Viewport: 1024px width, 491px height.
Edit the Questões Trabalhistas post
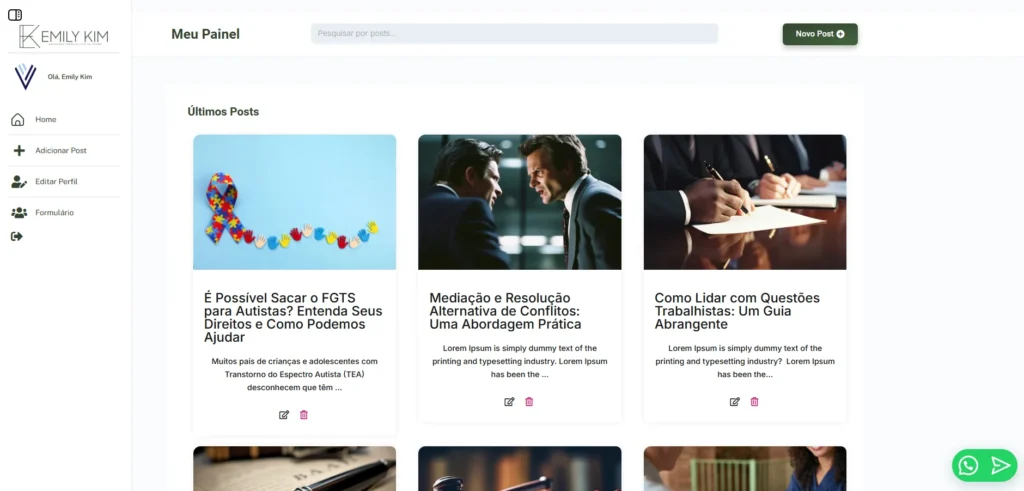pyautogui.click(x=735, y=402)
